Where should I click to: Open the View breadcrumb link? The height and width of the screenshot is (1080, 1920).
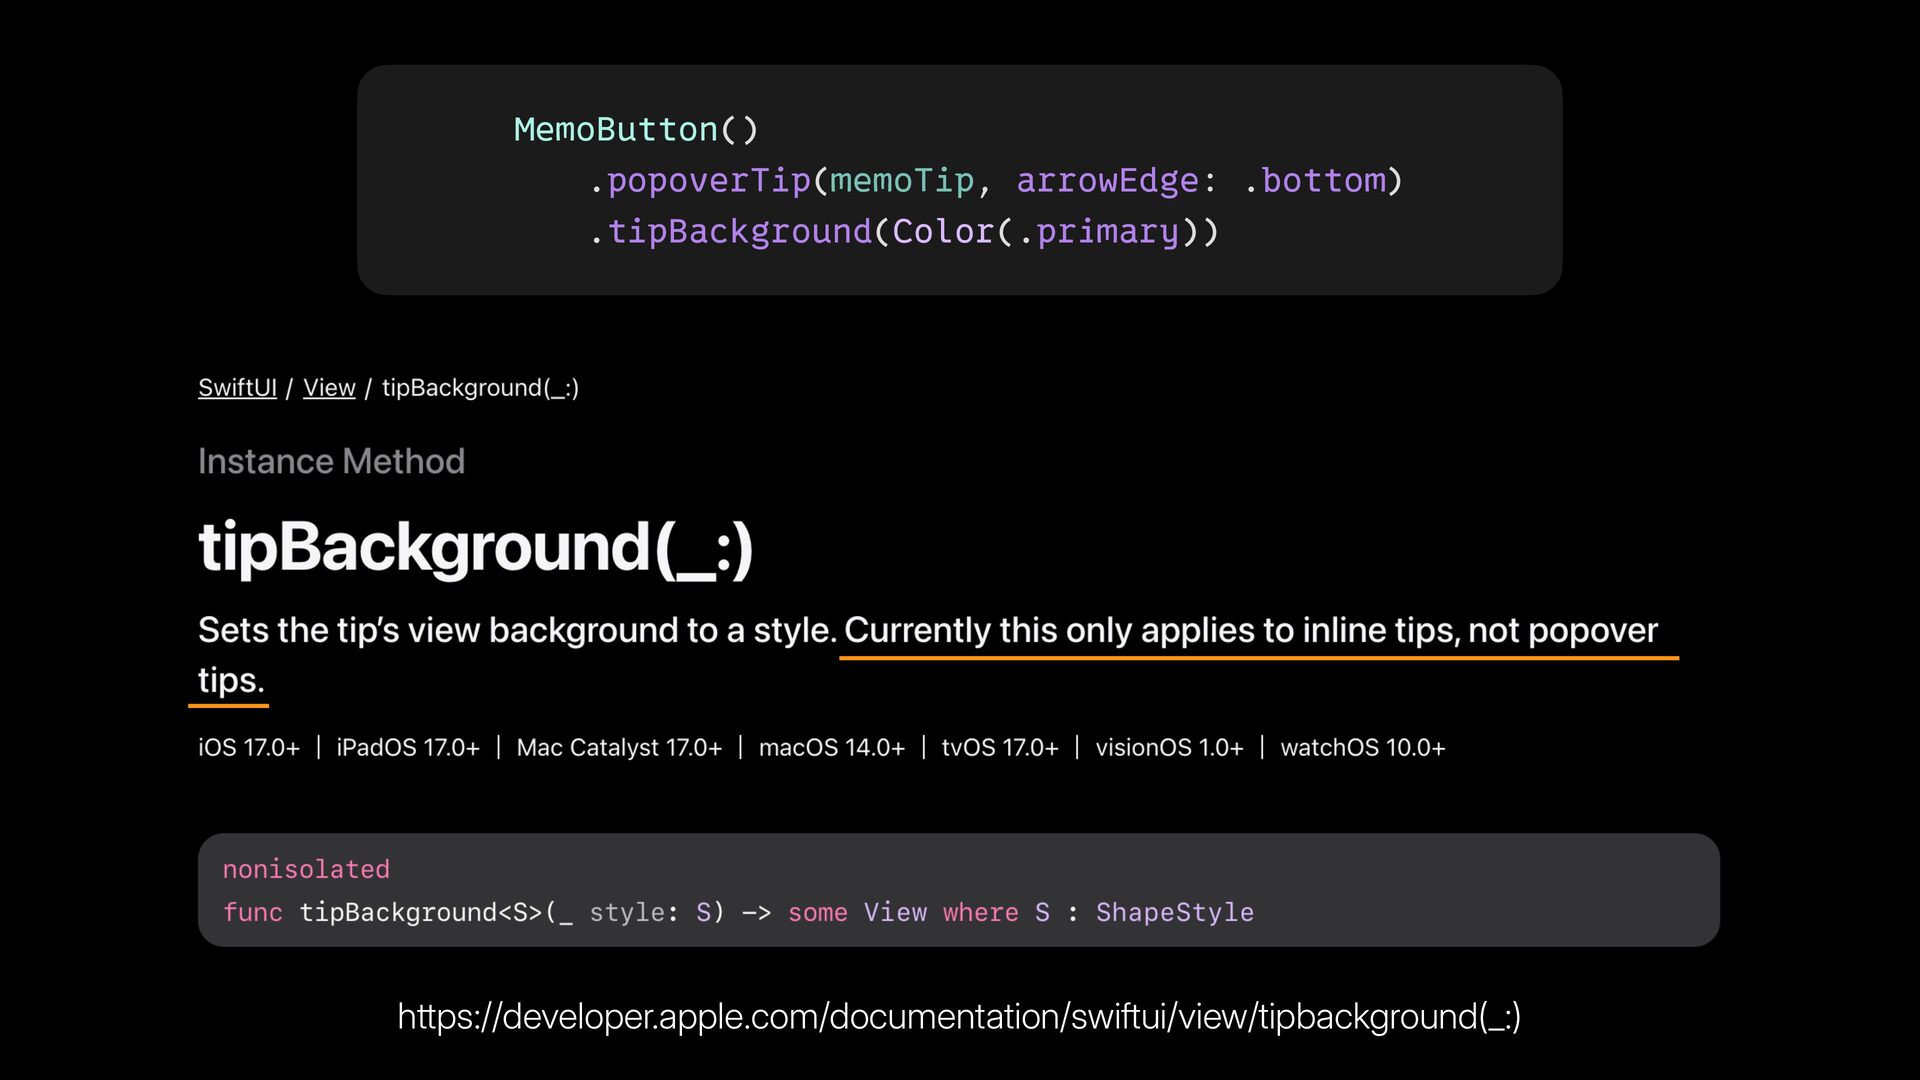(329, 388)
